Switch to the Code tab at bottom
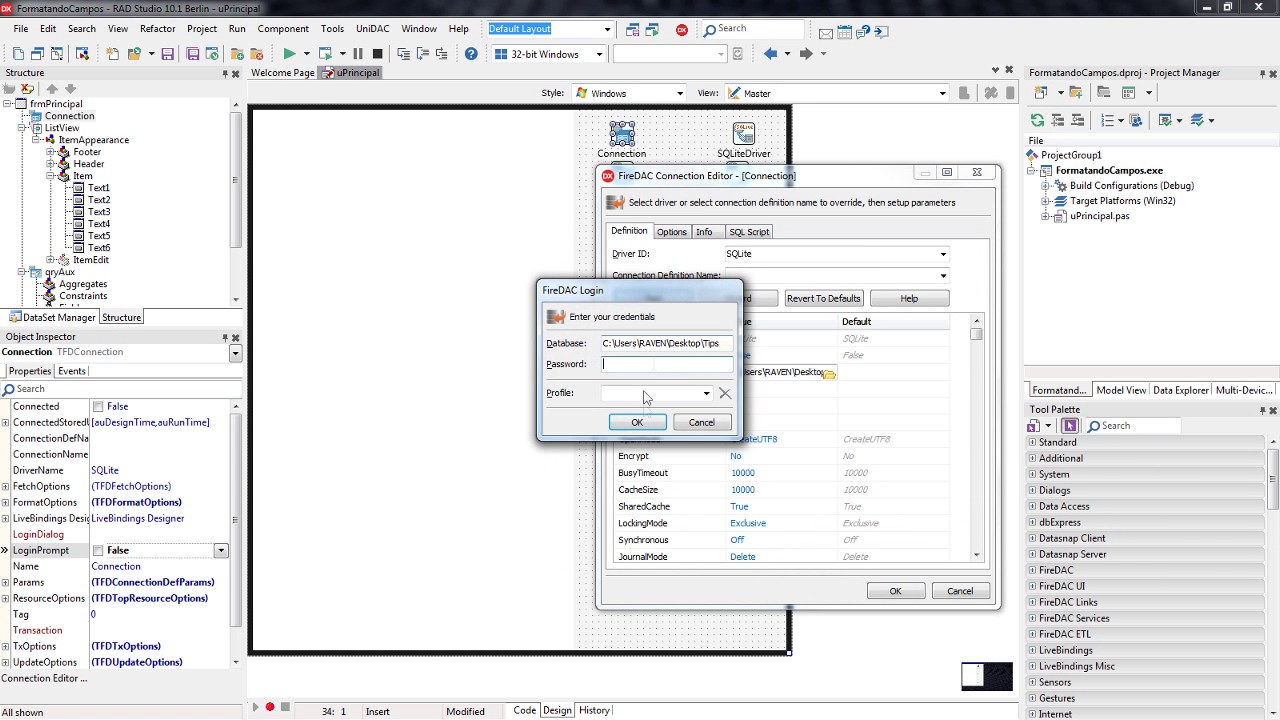 pyautogui.click(x=525, y=711)
